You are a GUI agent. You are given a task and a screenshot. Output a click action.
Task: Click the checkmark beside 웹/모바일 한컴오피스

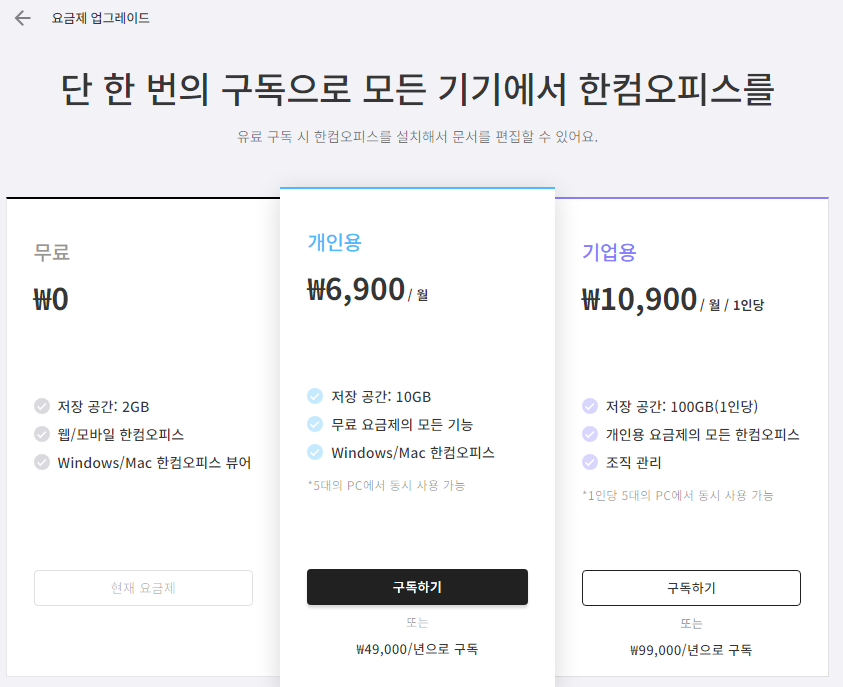[x=40, y=433]
